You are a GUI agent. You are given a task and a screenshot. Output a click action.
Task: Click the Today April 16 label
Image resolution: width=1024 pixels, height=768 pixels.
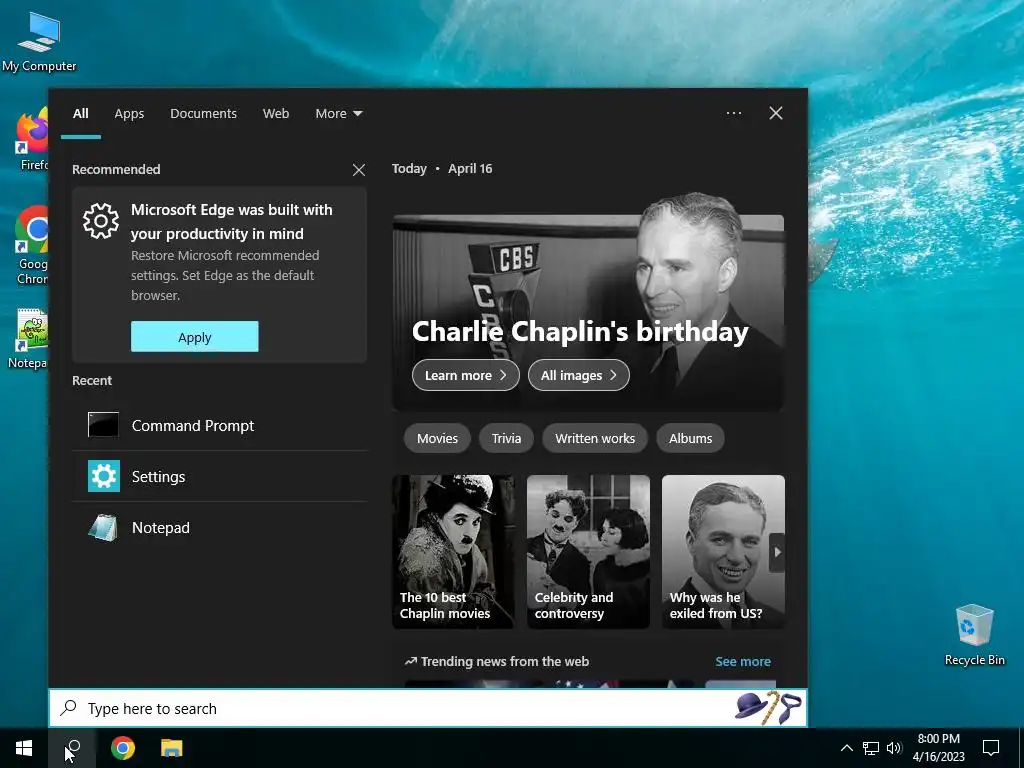442,168
